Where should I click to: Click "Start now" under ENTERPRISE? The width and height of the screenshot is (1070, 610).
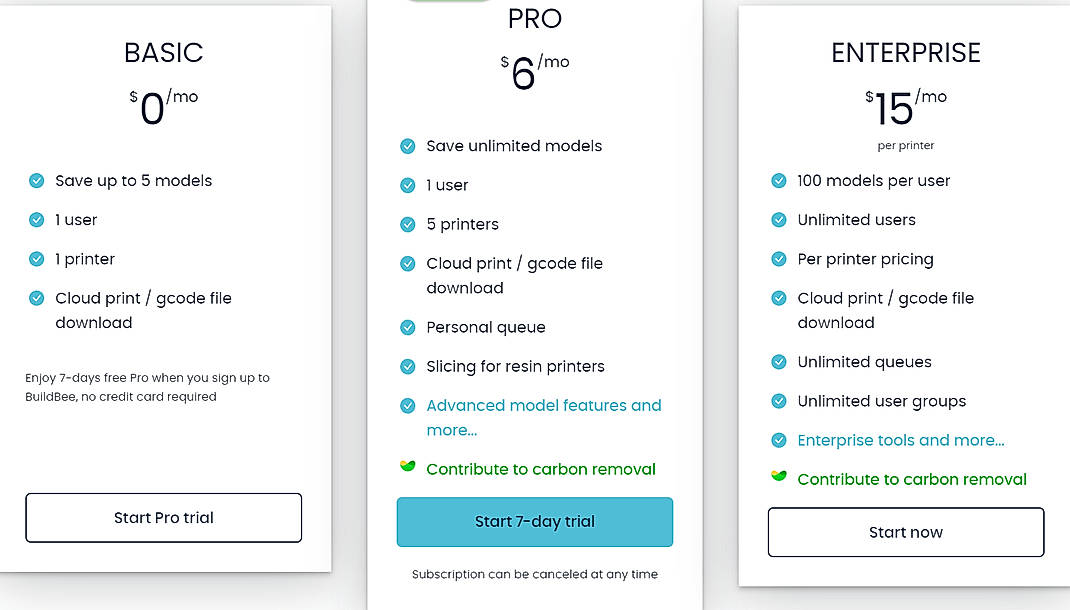tap(905, 532)
